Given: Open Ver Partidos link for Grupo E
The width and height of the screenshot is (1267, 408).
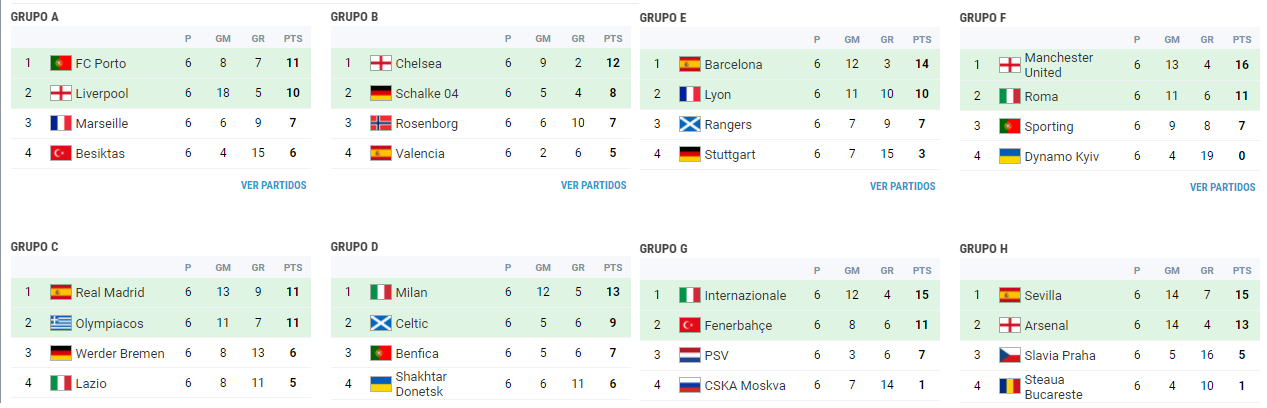Looking at the screenshot, I should [x=903, y=186].
